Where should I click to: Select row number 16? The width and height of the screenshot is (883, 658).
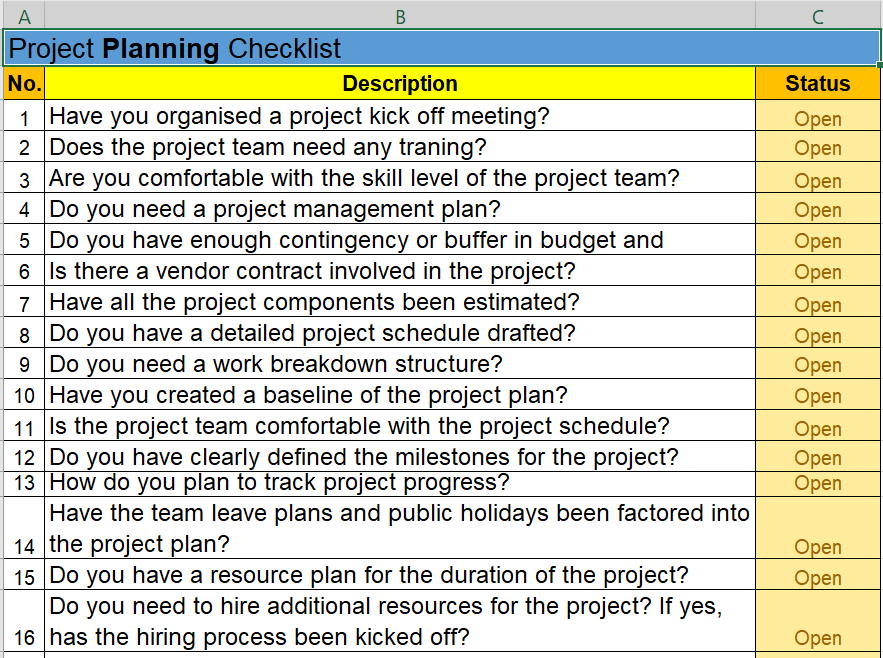[x=24, y=621]
